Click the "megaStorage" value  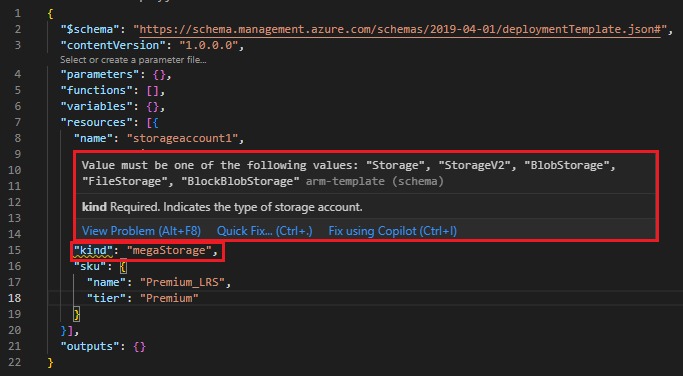(169, 251)
